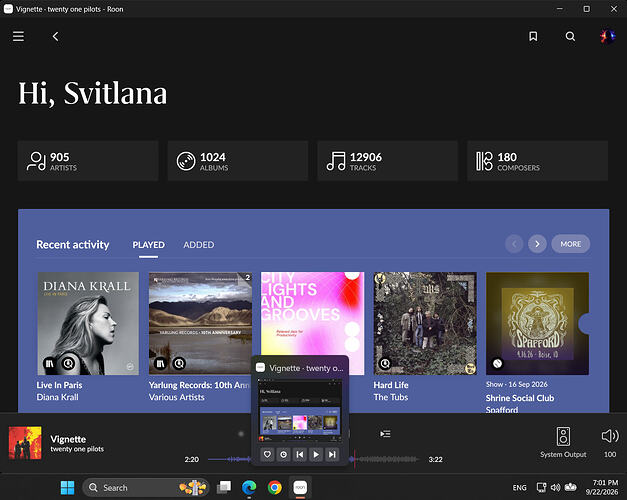627x500 pixels.
Task: Click history badge on Yarlung Records cover
Action: 179,364
